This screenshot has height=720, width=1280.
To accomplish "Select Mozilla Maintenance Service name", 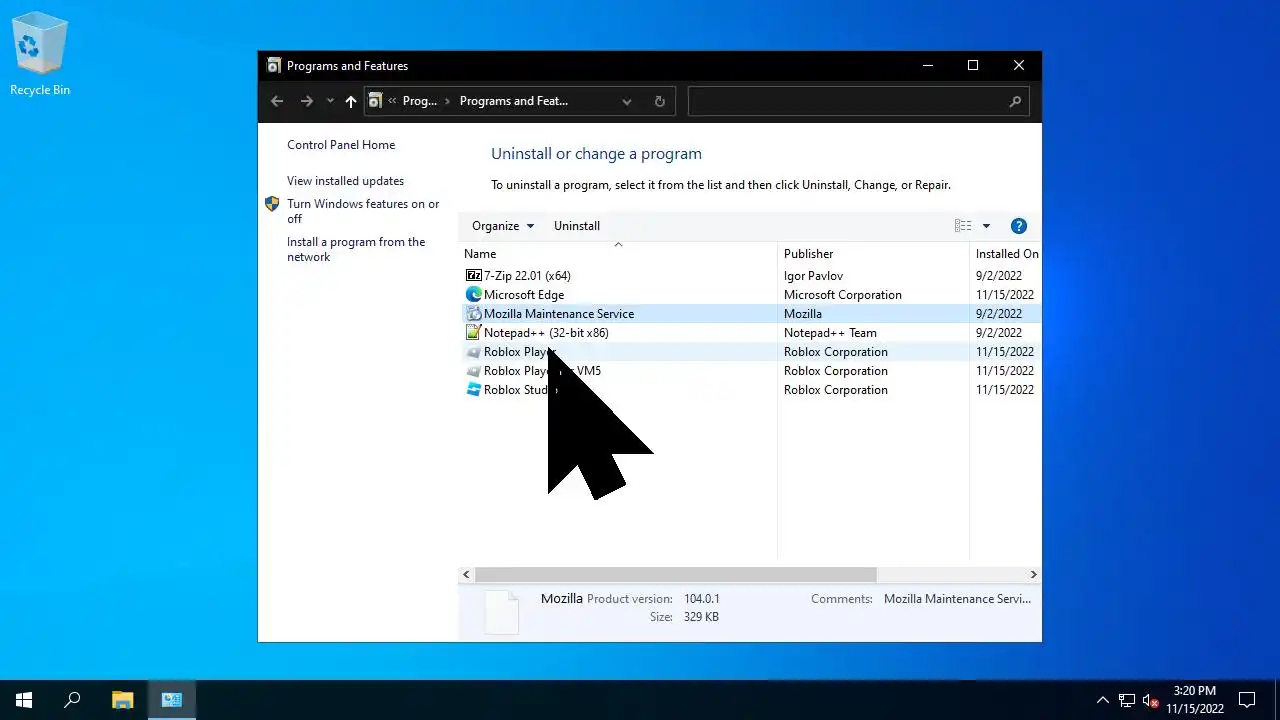I will coord(559,313).
